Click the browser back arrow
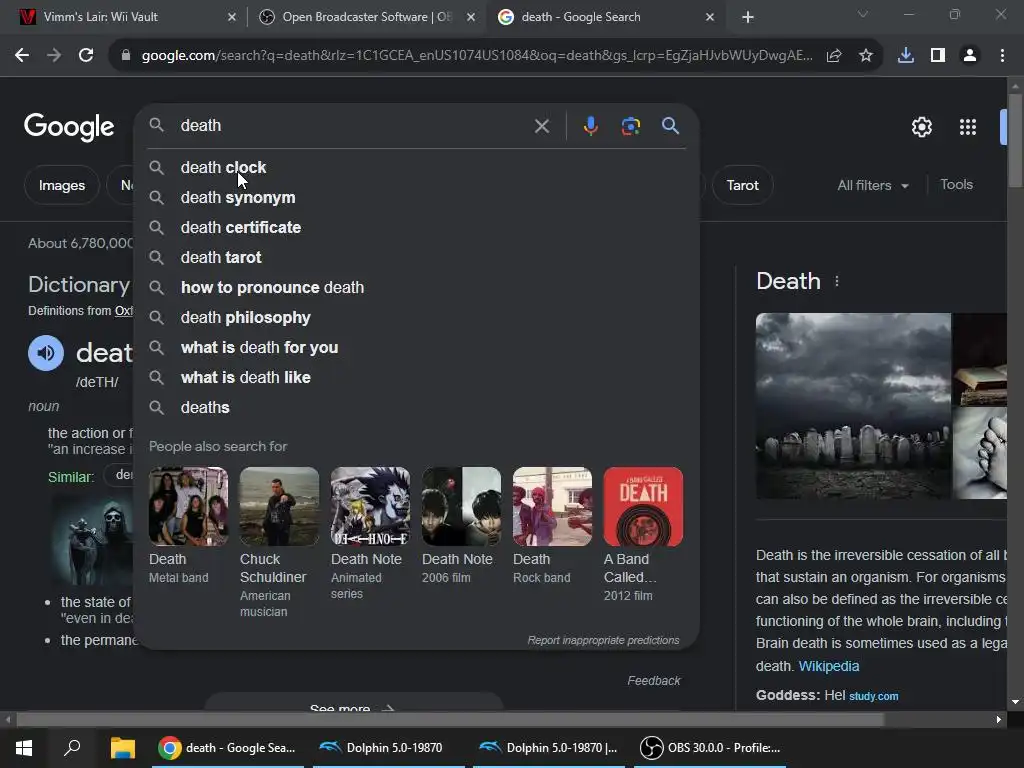 coord(22,56)
